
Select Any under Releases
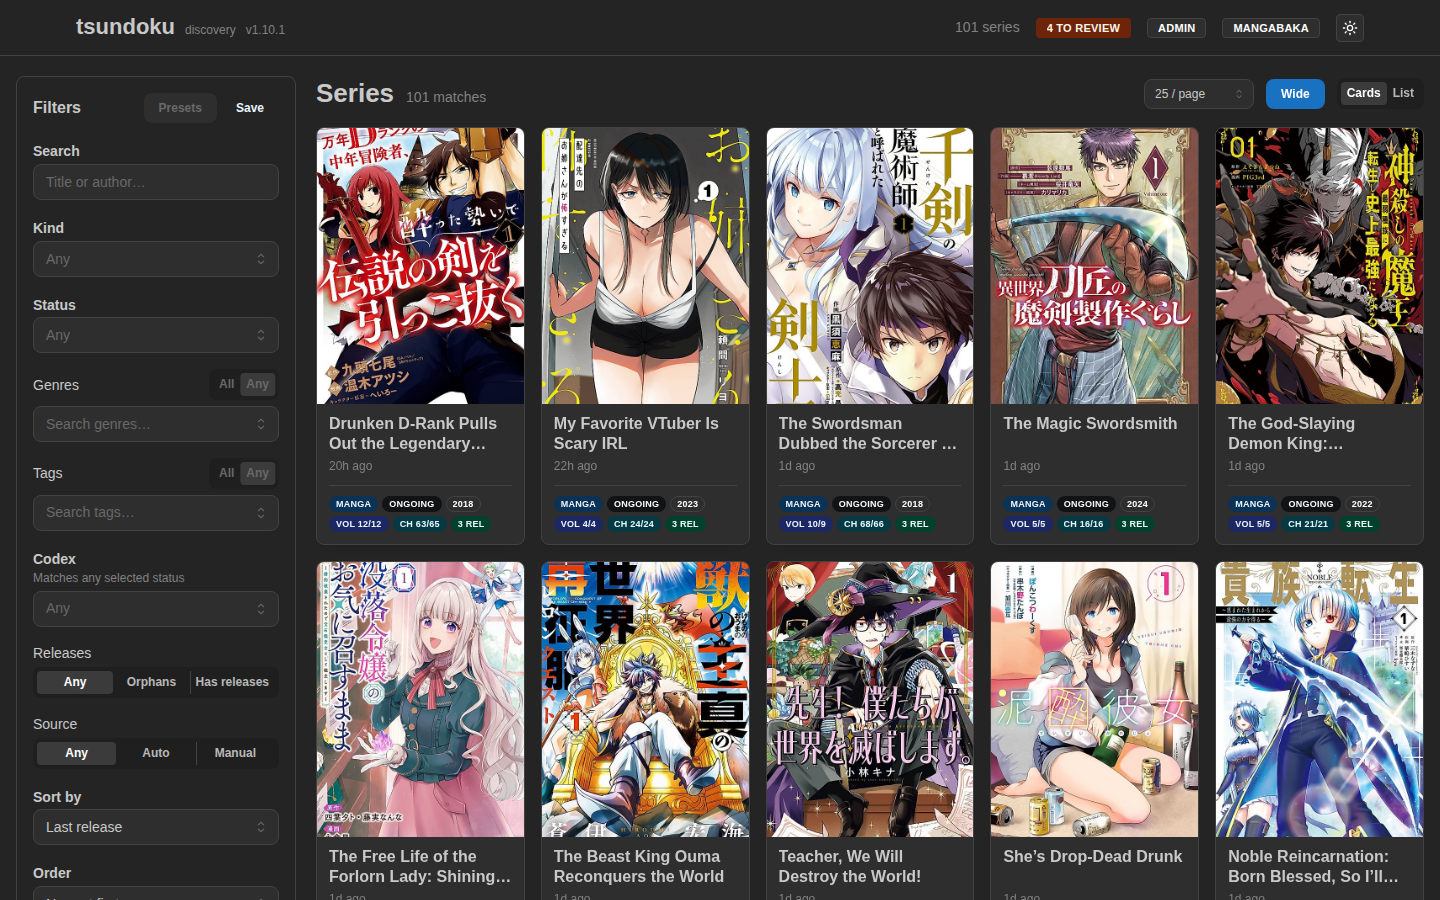click(75, 682)
